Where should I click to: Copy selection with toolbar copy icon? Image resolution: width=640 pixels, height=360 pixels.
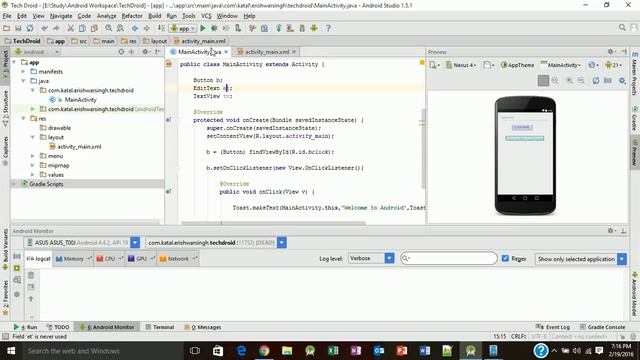click(82, 28)
